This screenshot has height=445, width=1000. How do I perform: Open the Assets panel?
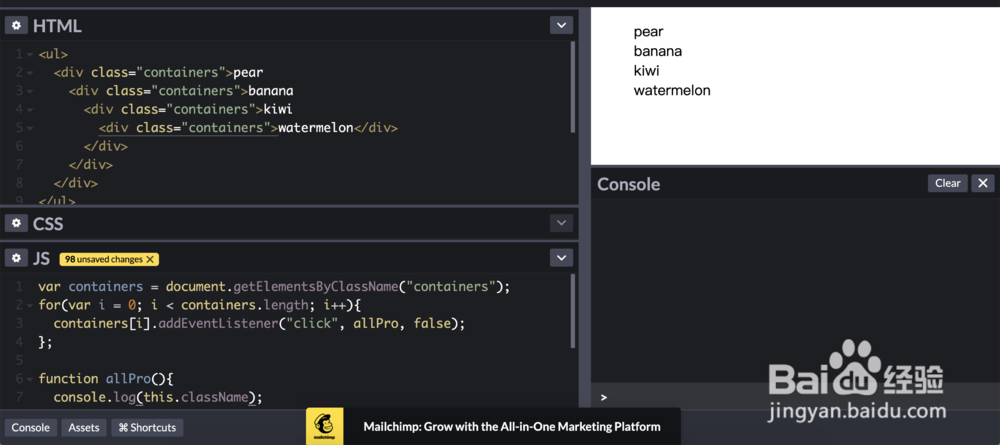(84, 427)
